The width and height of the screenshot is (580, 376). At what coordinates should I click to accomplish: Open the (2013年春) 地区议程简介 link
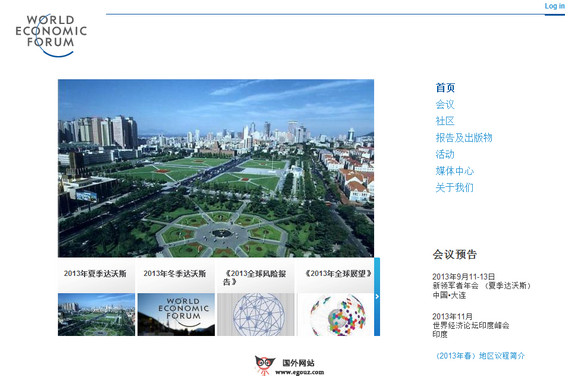point(480,356)
